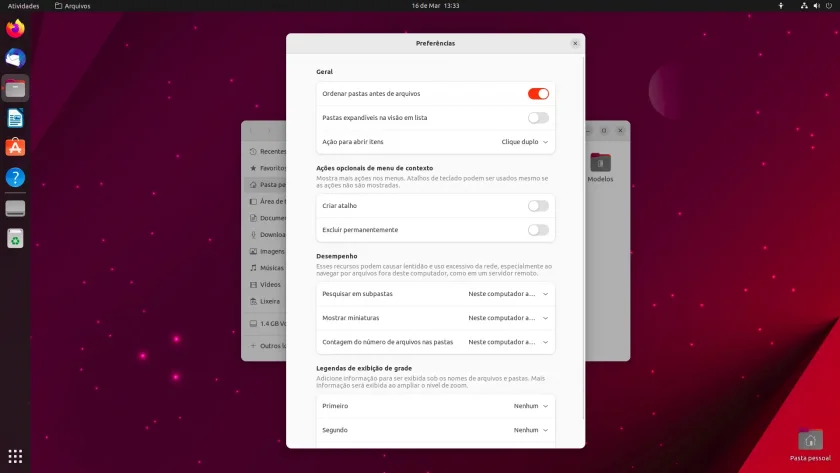Select the 1.4 GB volume in sidebar
This screenshot has width=840, height=473.
(x=266, y=324)
